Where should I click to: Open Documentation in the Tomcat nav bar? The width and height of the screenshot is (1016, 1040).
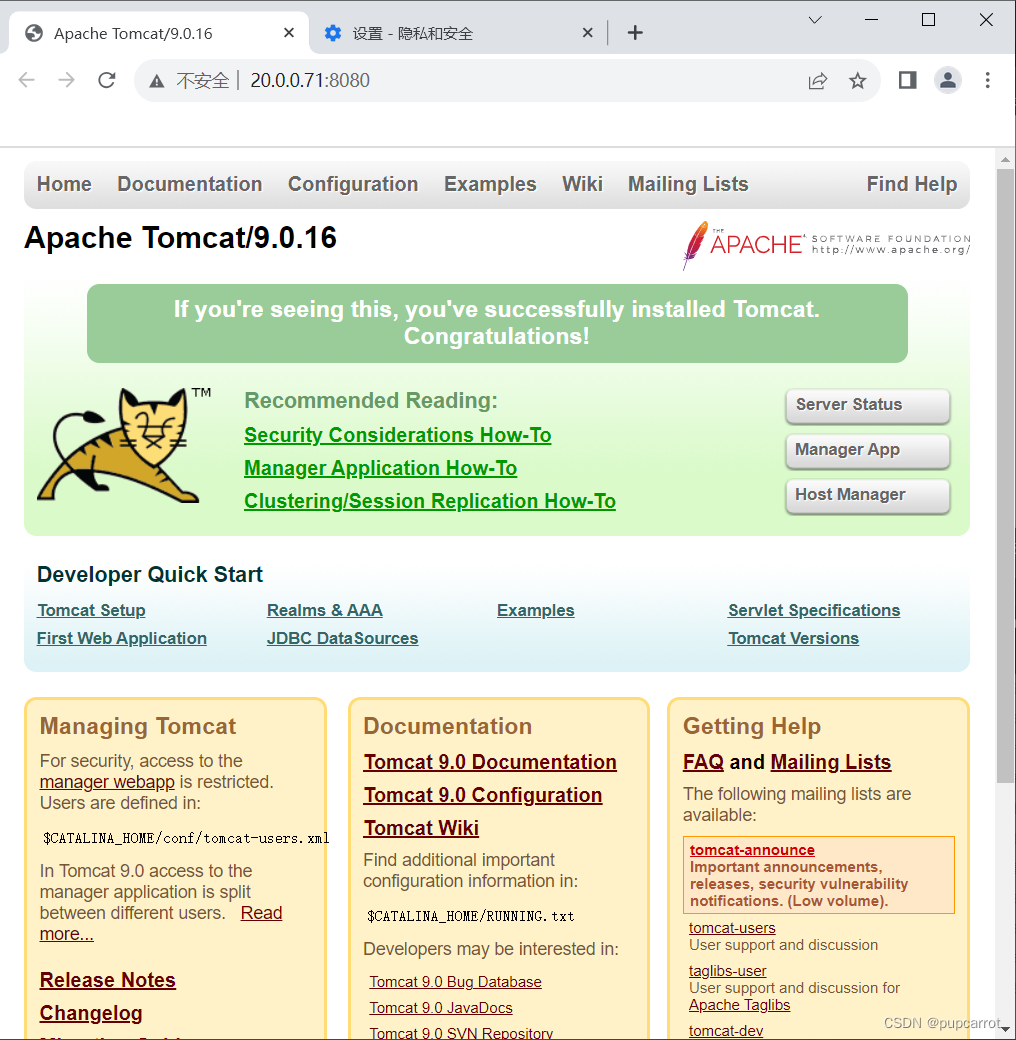(x=190, y=184)
